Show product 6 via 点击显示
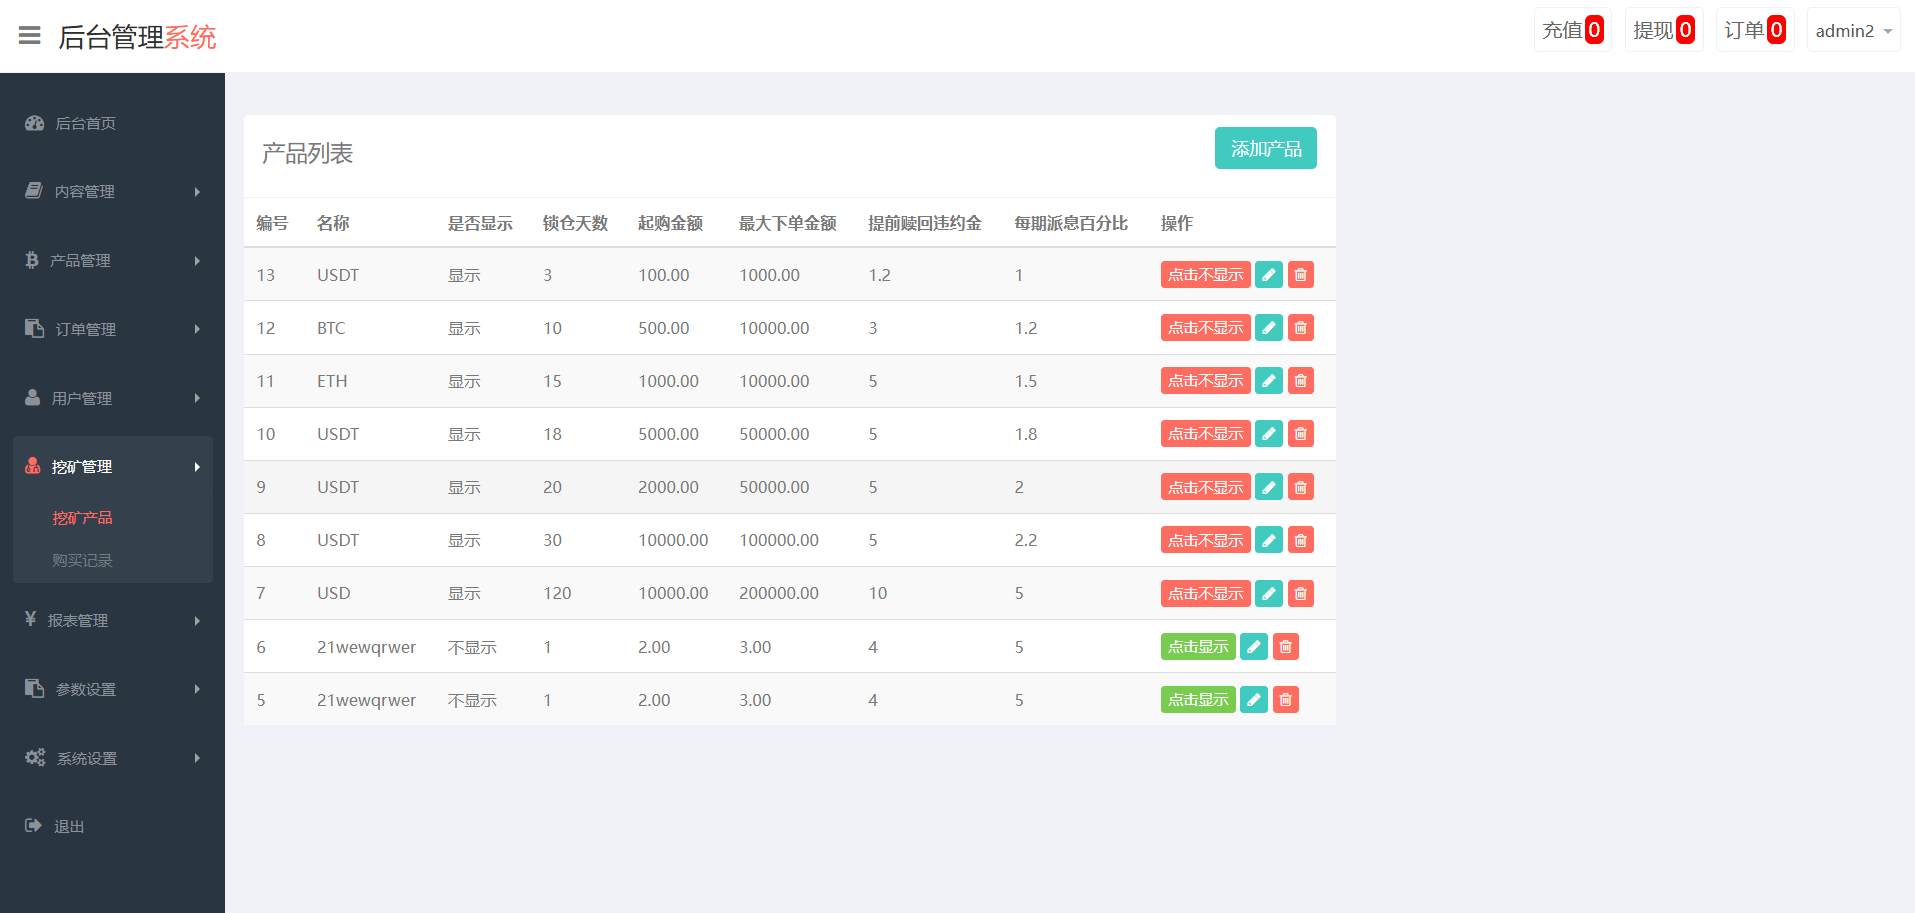This screenshot has width=1915, height=913. [1198, 646]
